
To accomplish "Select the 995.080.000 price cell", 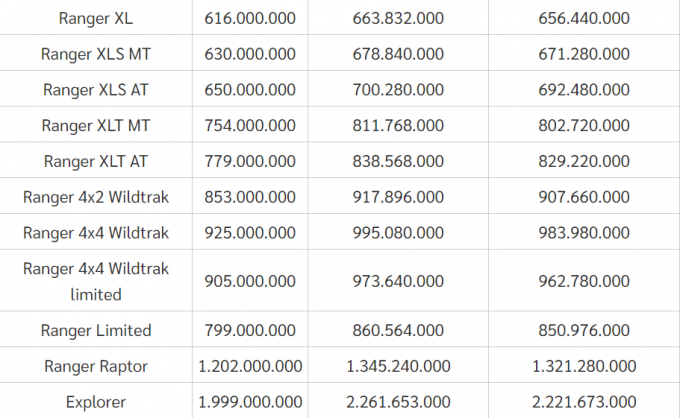I will 398,233.
